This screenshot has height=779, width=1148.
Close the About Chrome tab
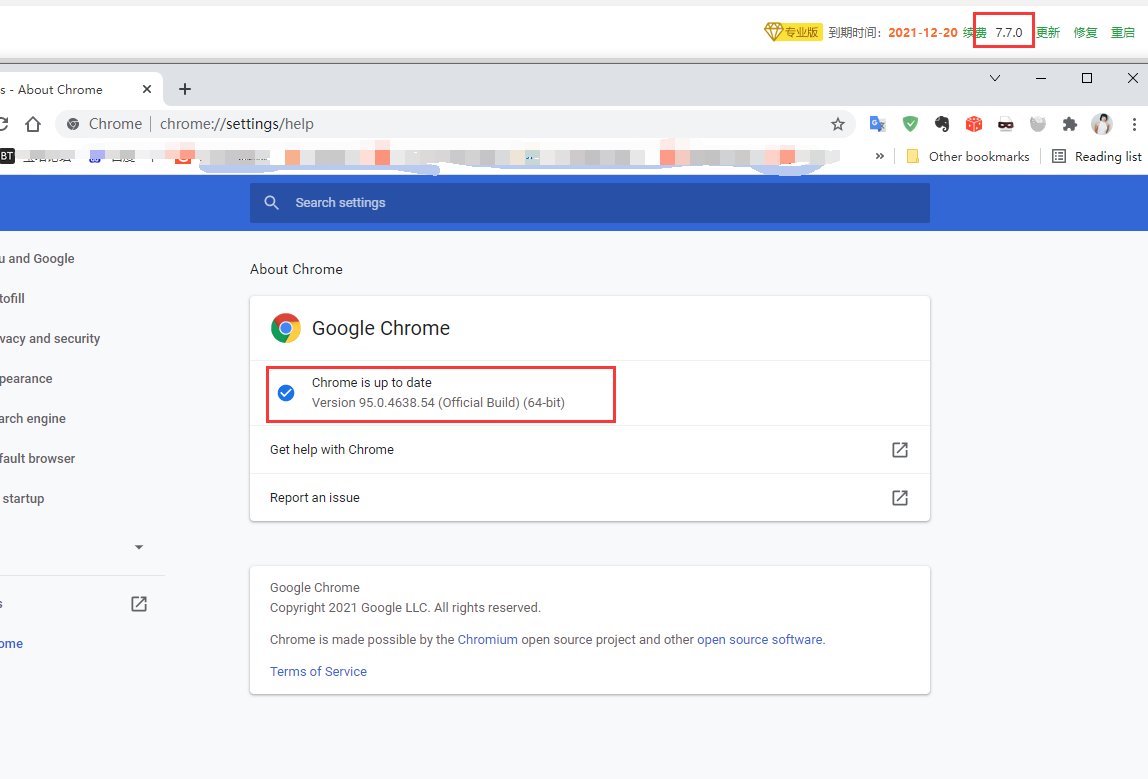146,89
